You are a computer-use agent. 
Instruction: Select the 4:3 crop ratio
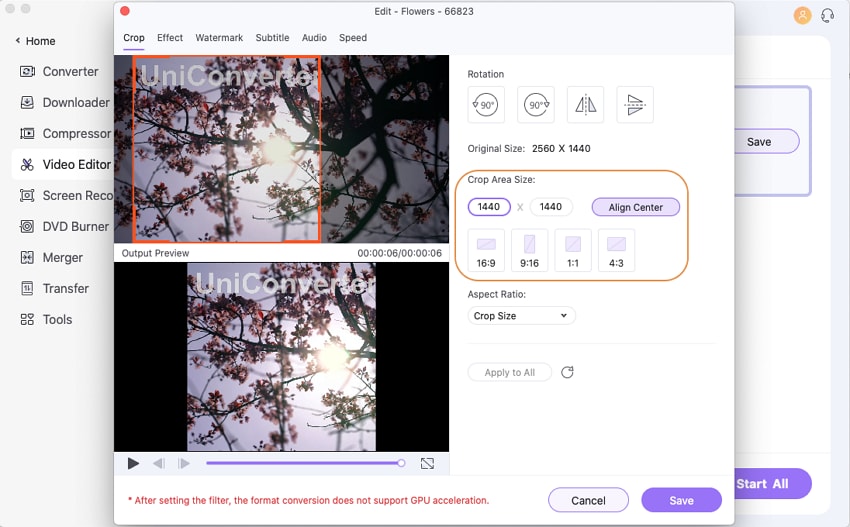click(x=616, y=250)
